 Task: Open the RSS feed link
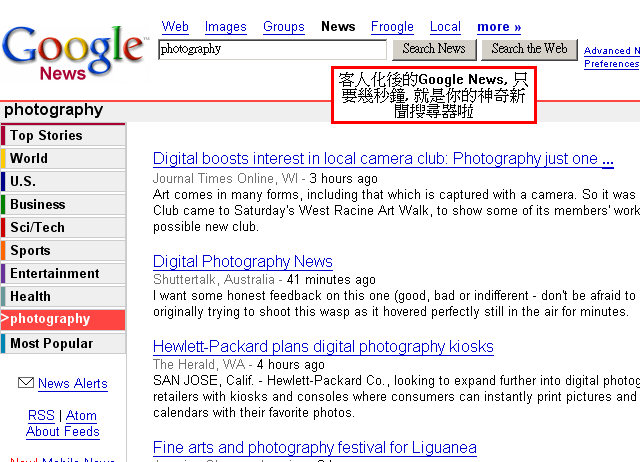pos(41,415)
